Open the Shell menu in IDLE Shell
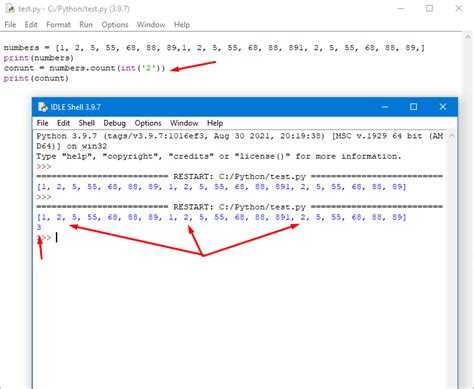The height and width of the screenshot is (389, 474). 87,123
